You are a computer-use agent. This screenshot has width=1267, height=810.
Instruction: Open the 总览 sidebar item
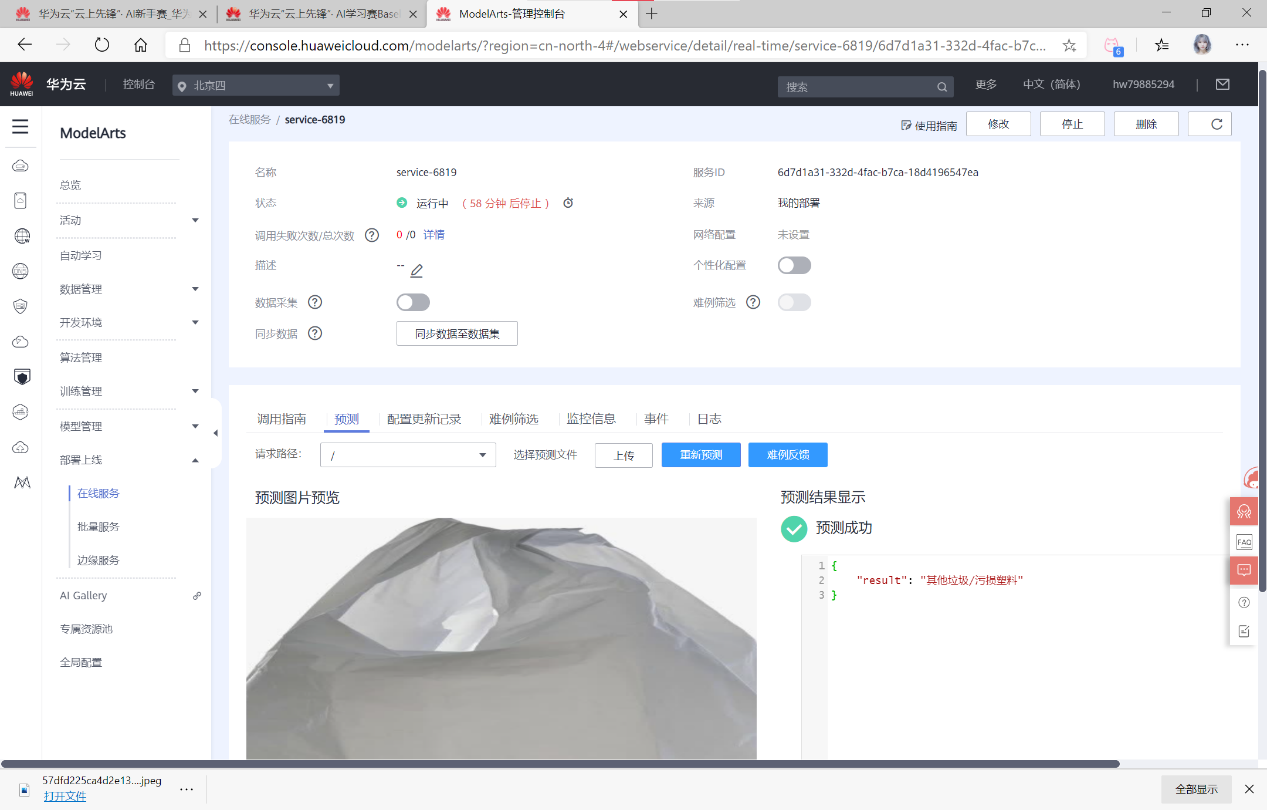point(70,185)
